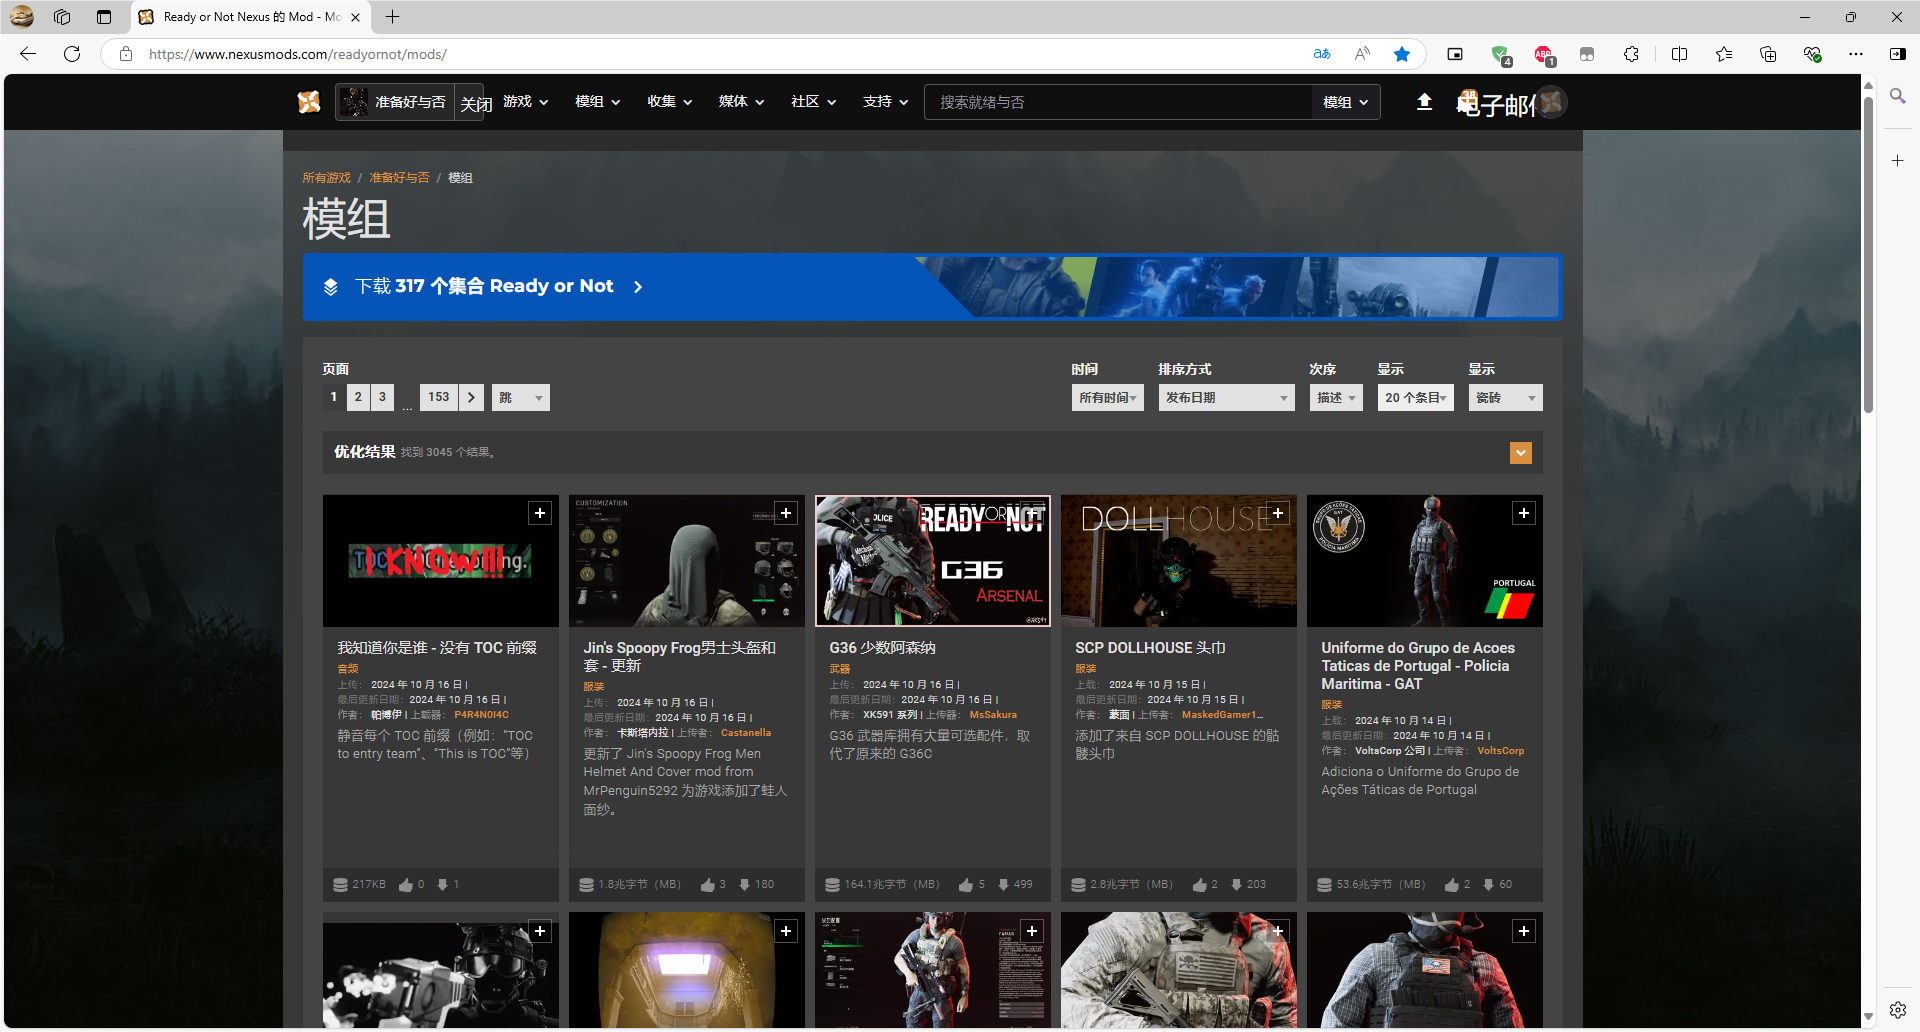
Task: Add TOC prefix mod to collection plus icon
Action: tap(540, 513)
